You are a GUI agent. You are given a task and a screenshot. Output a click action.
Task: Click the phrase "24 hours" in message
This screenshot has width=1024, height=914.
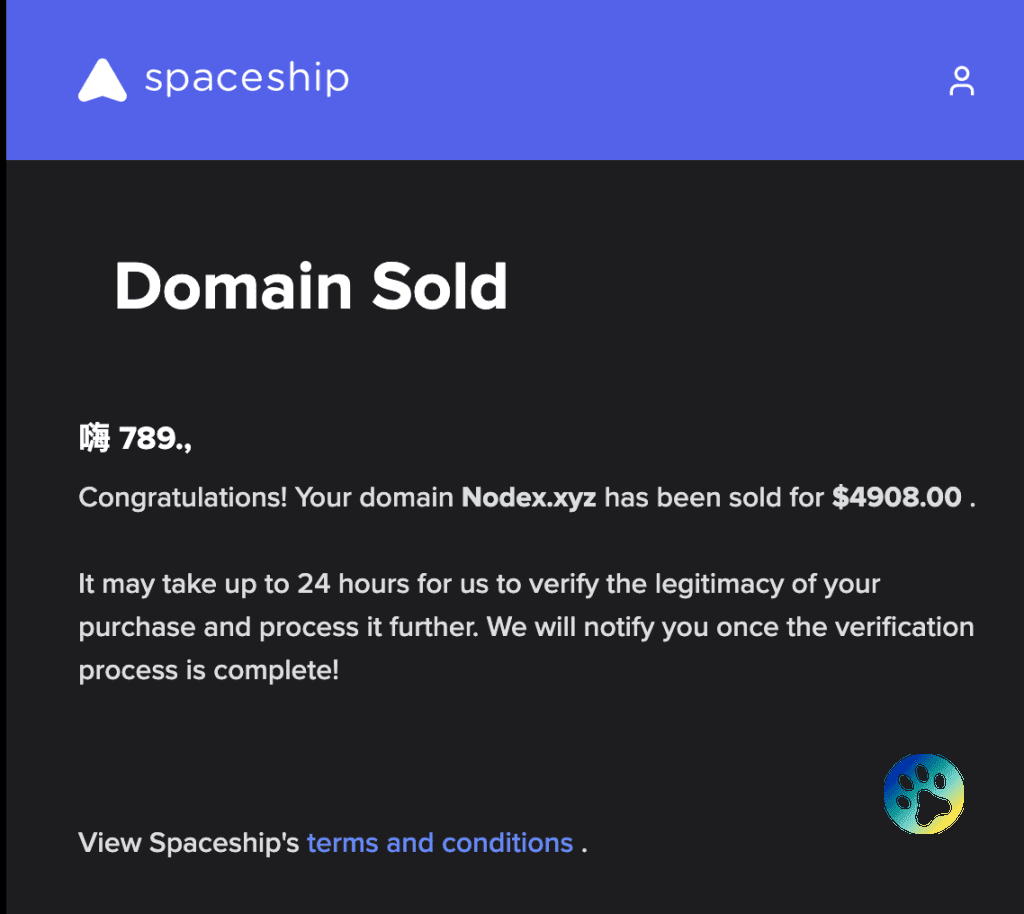tap(339, 584)
